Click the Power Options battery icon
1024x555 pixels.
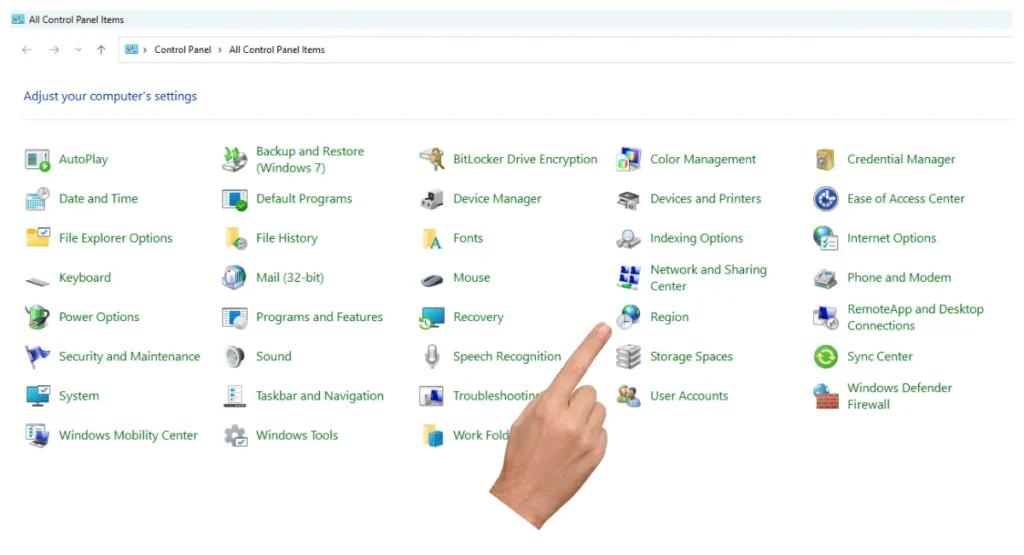(x=37, y=317)
